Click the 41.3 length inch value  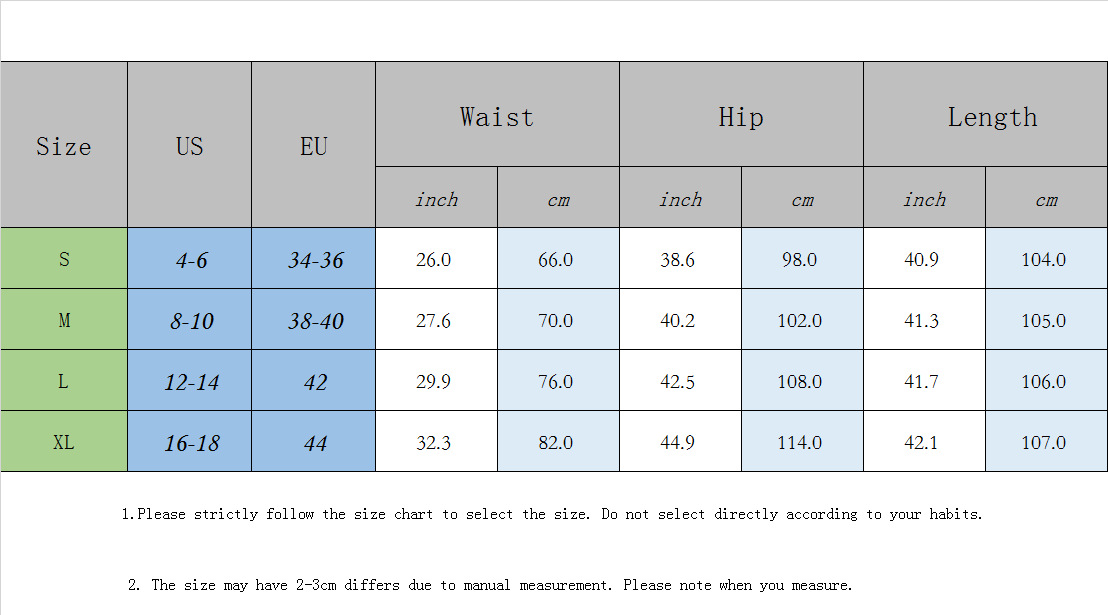pyautogui.click(x=920, y=321)
